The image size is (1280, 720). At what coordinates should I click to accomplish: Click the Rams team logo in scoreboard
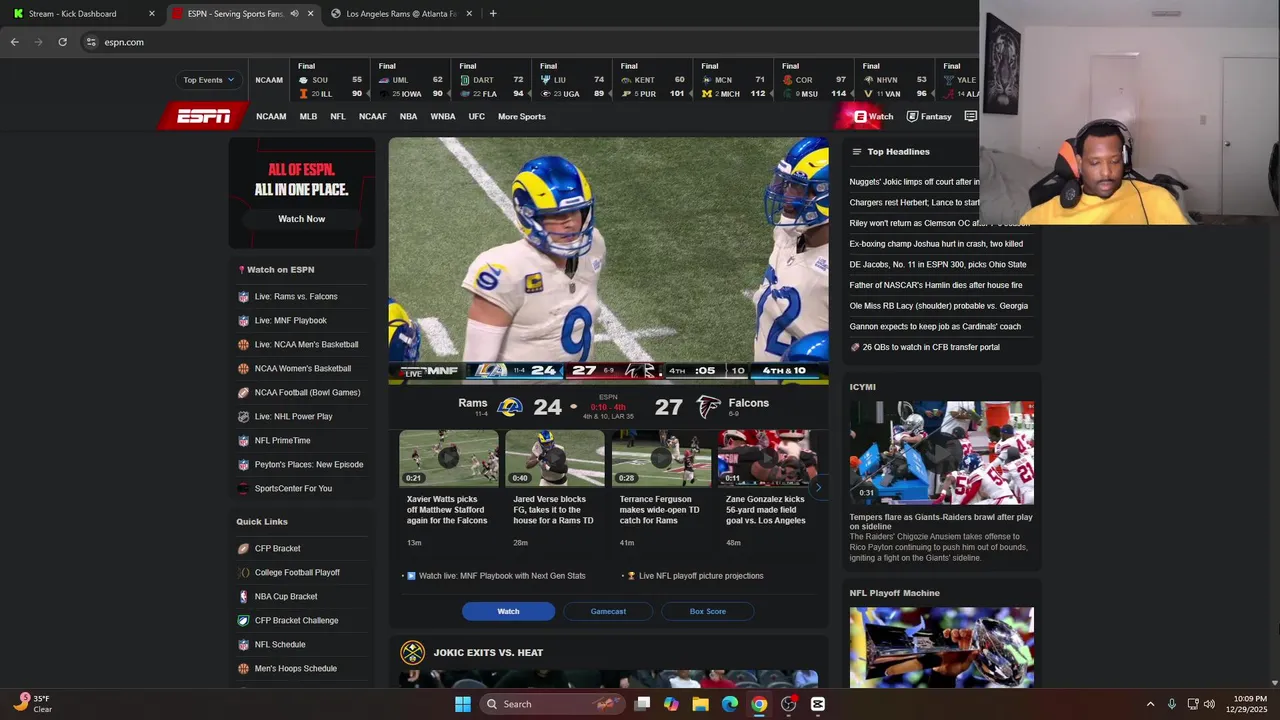click(510, 407)
